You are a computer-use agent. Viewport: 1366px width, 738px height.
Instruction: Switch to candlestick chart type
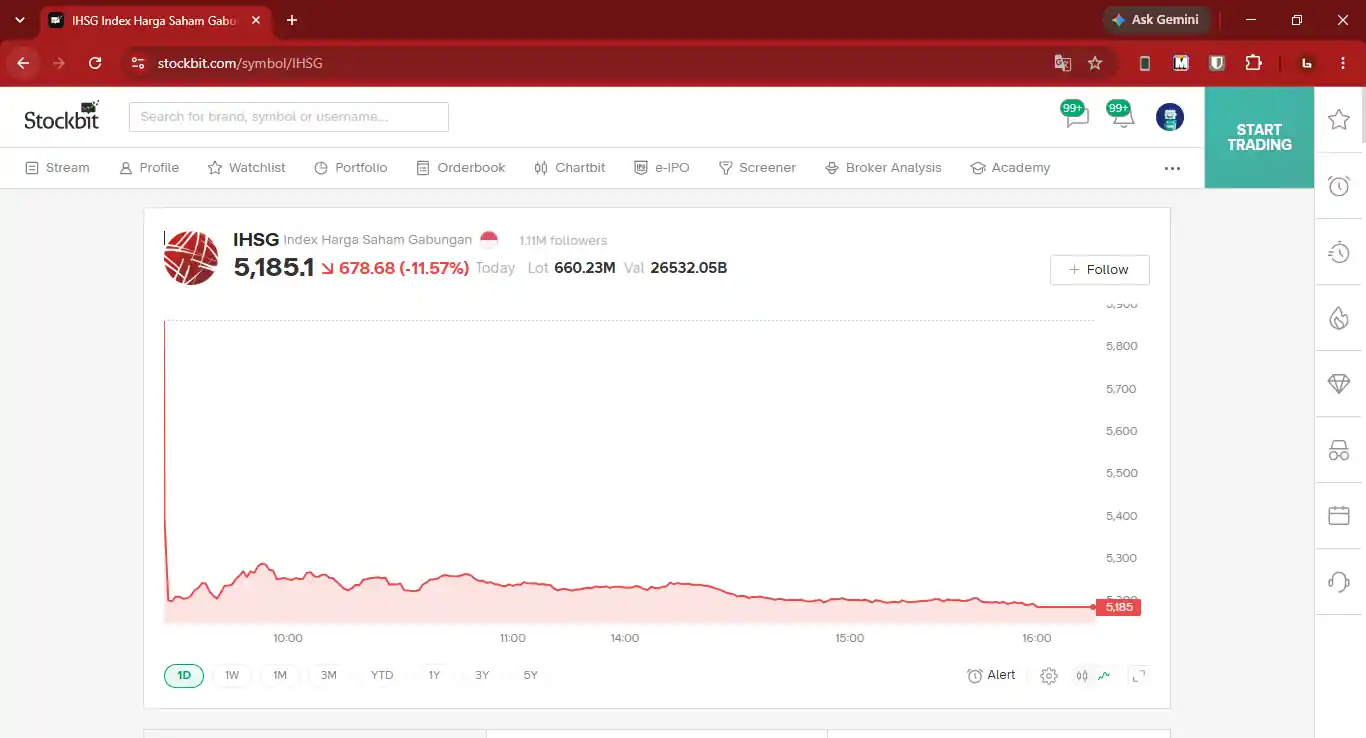(x=1082, y=676)
